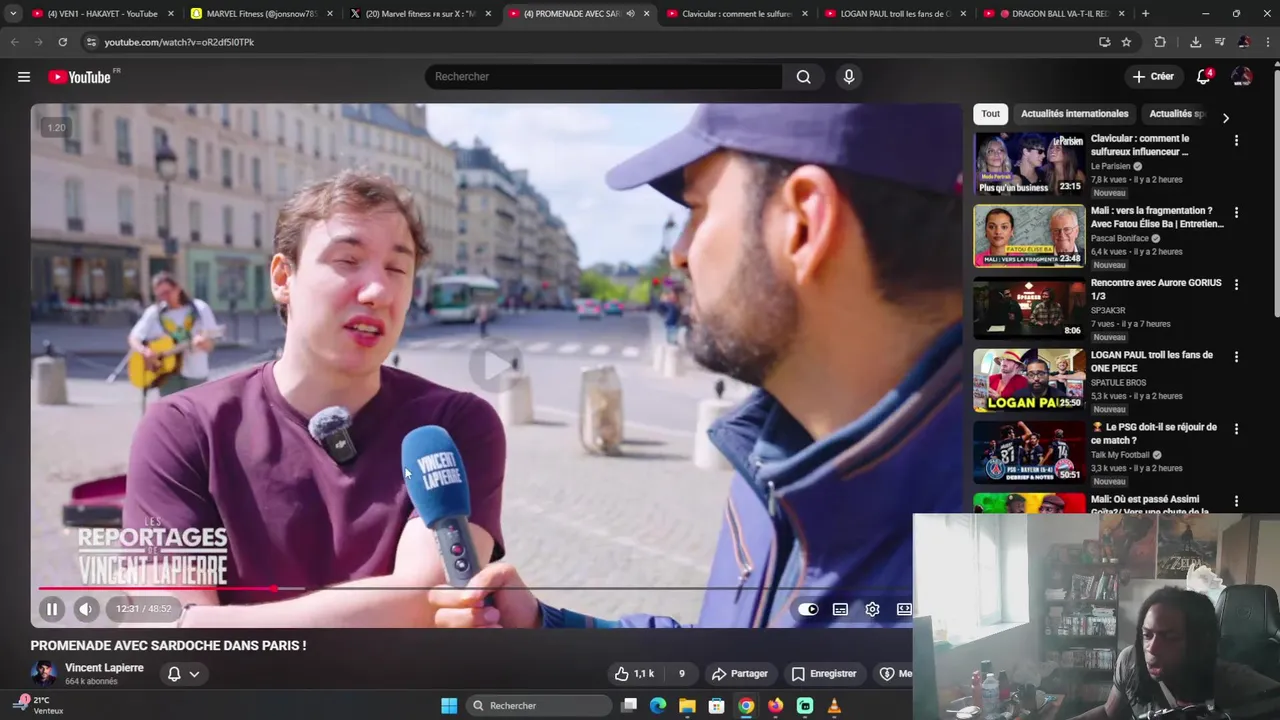Select the Actualités internationales chip
The height and width of the screenshot is (720, 1280).
(1074, 114)
